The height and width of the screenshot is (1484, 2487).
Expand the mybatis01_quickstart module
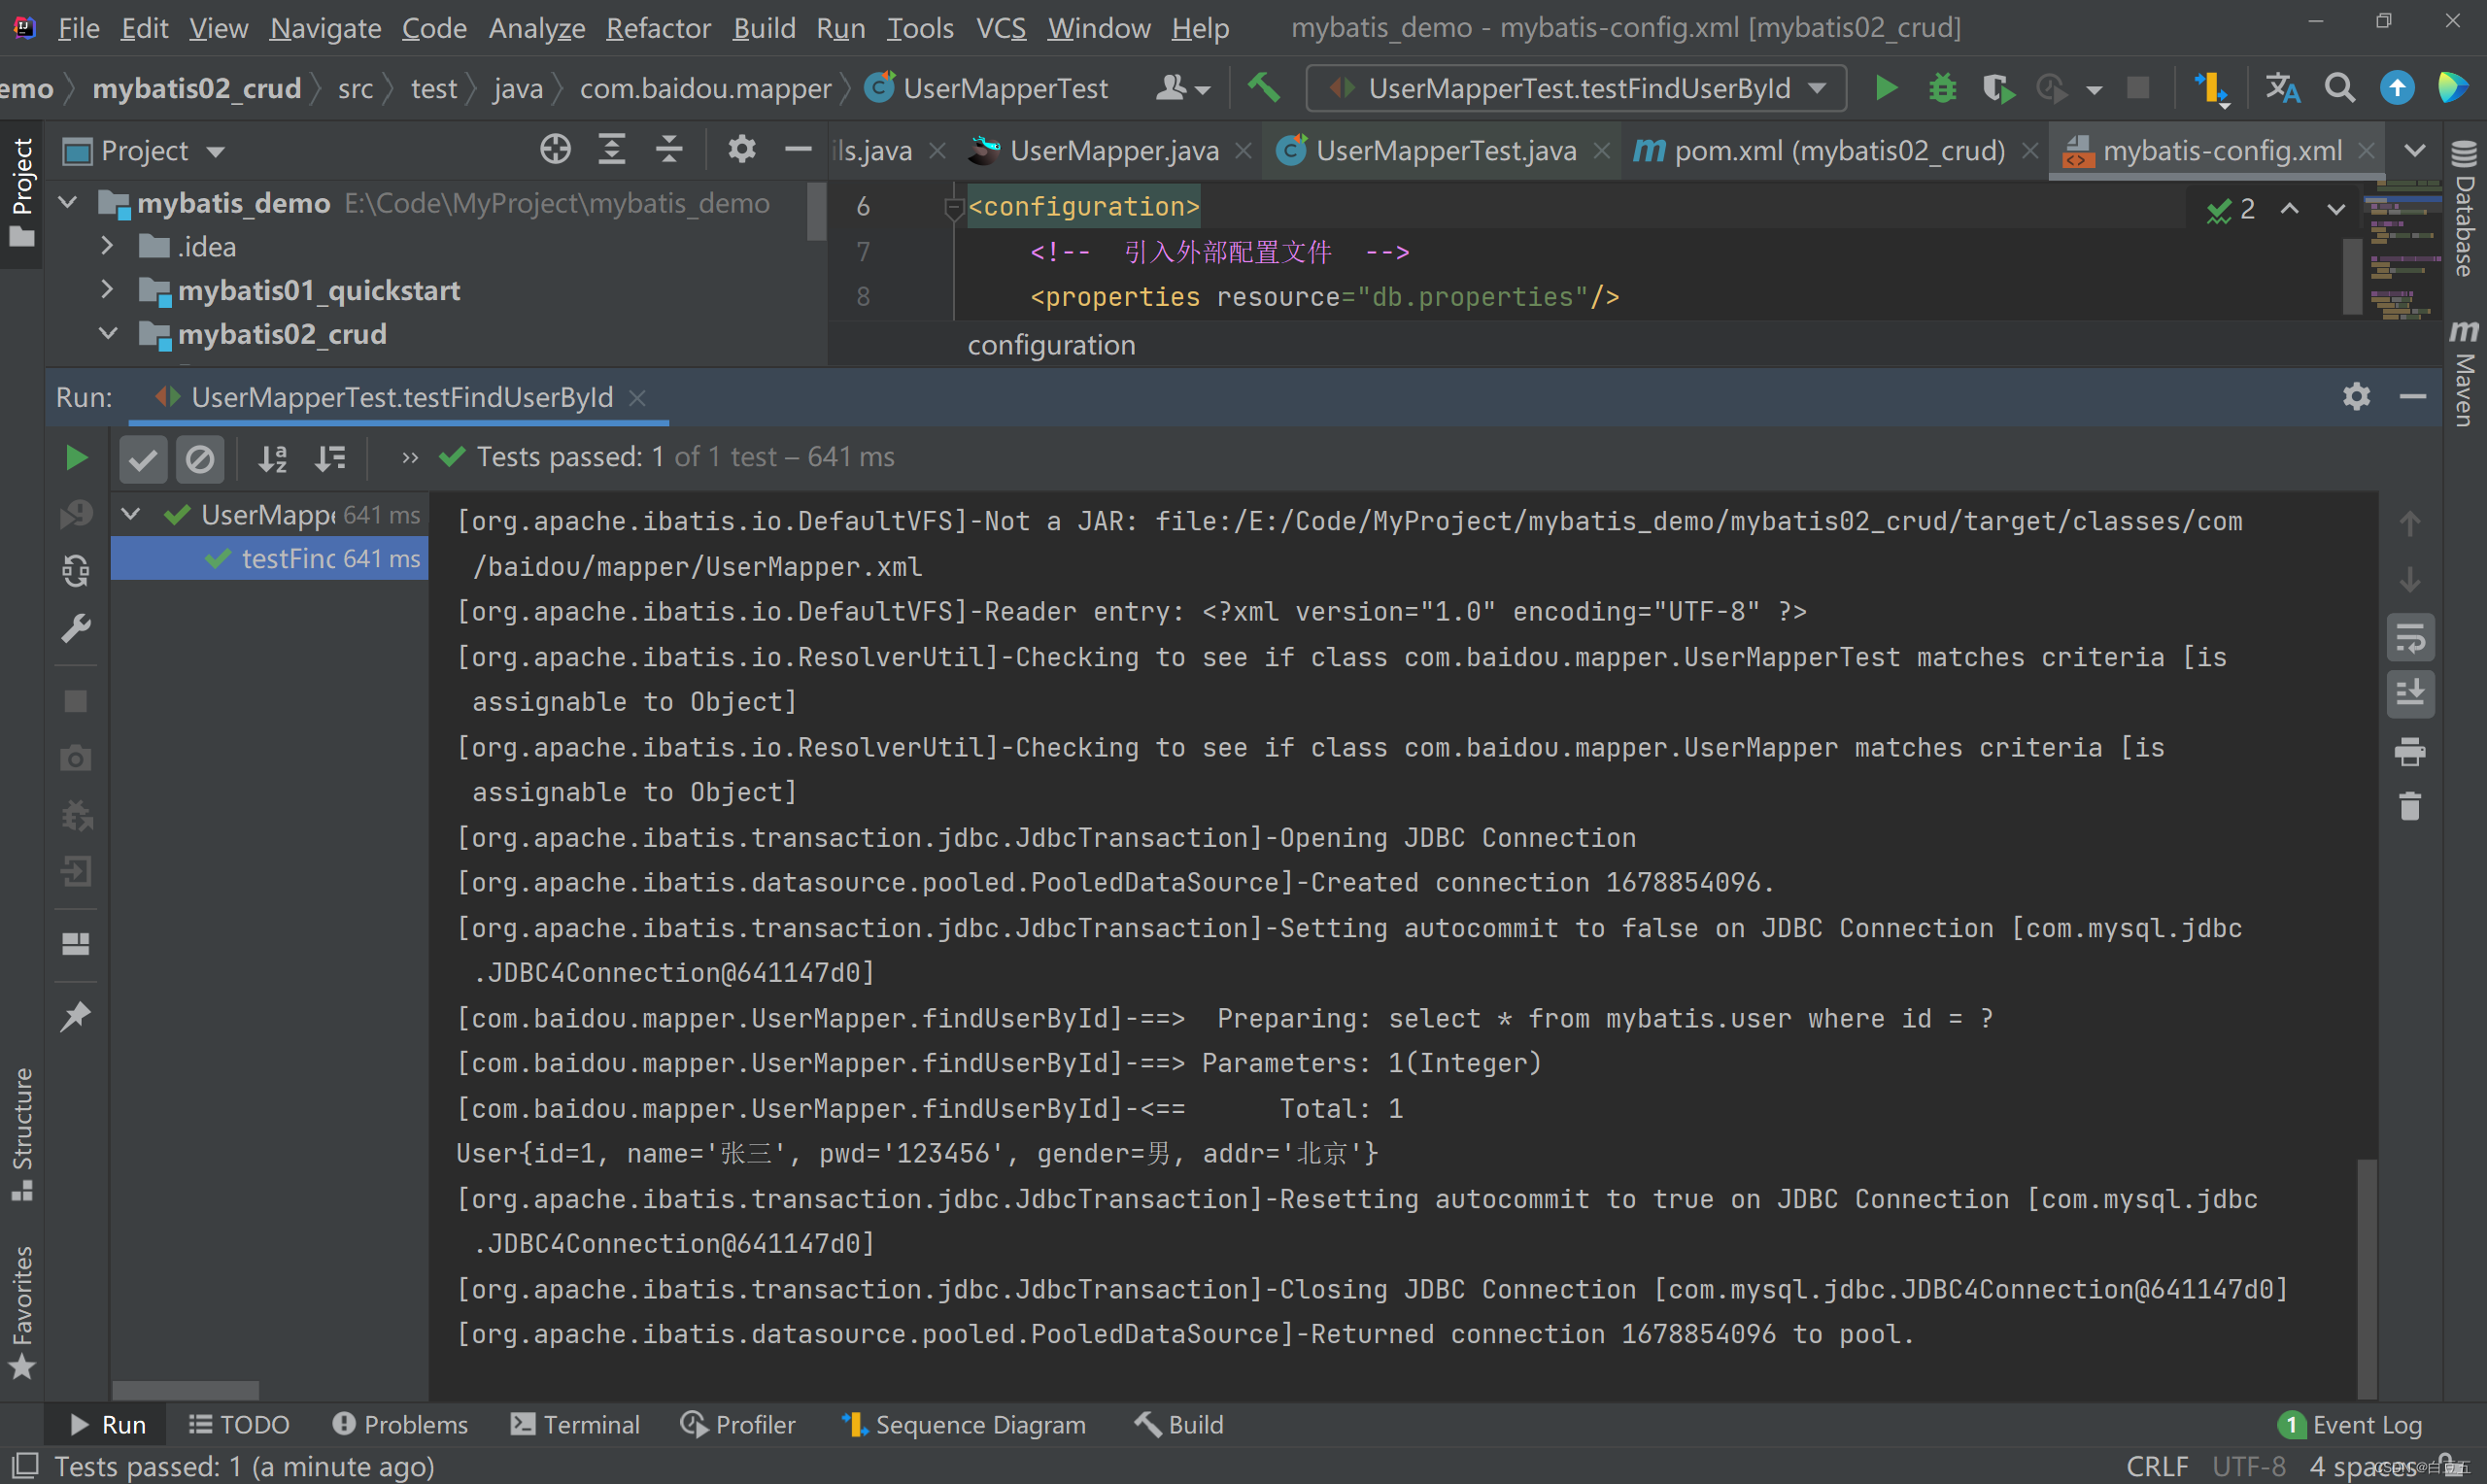107,290
